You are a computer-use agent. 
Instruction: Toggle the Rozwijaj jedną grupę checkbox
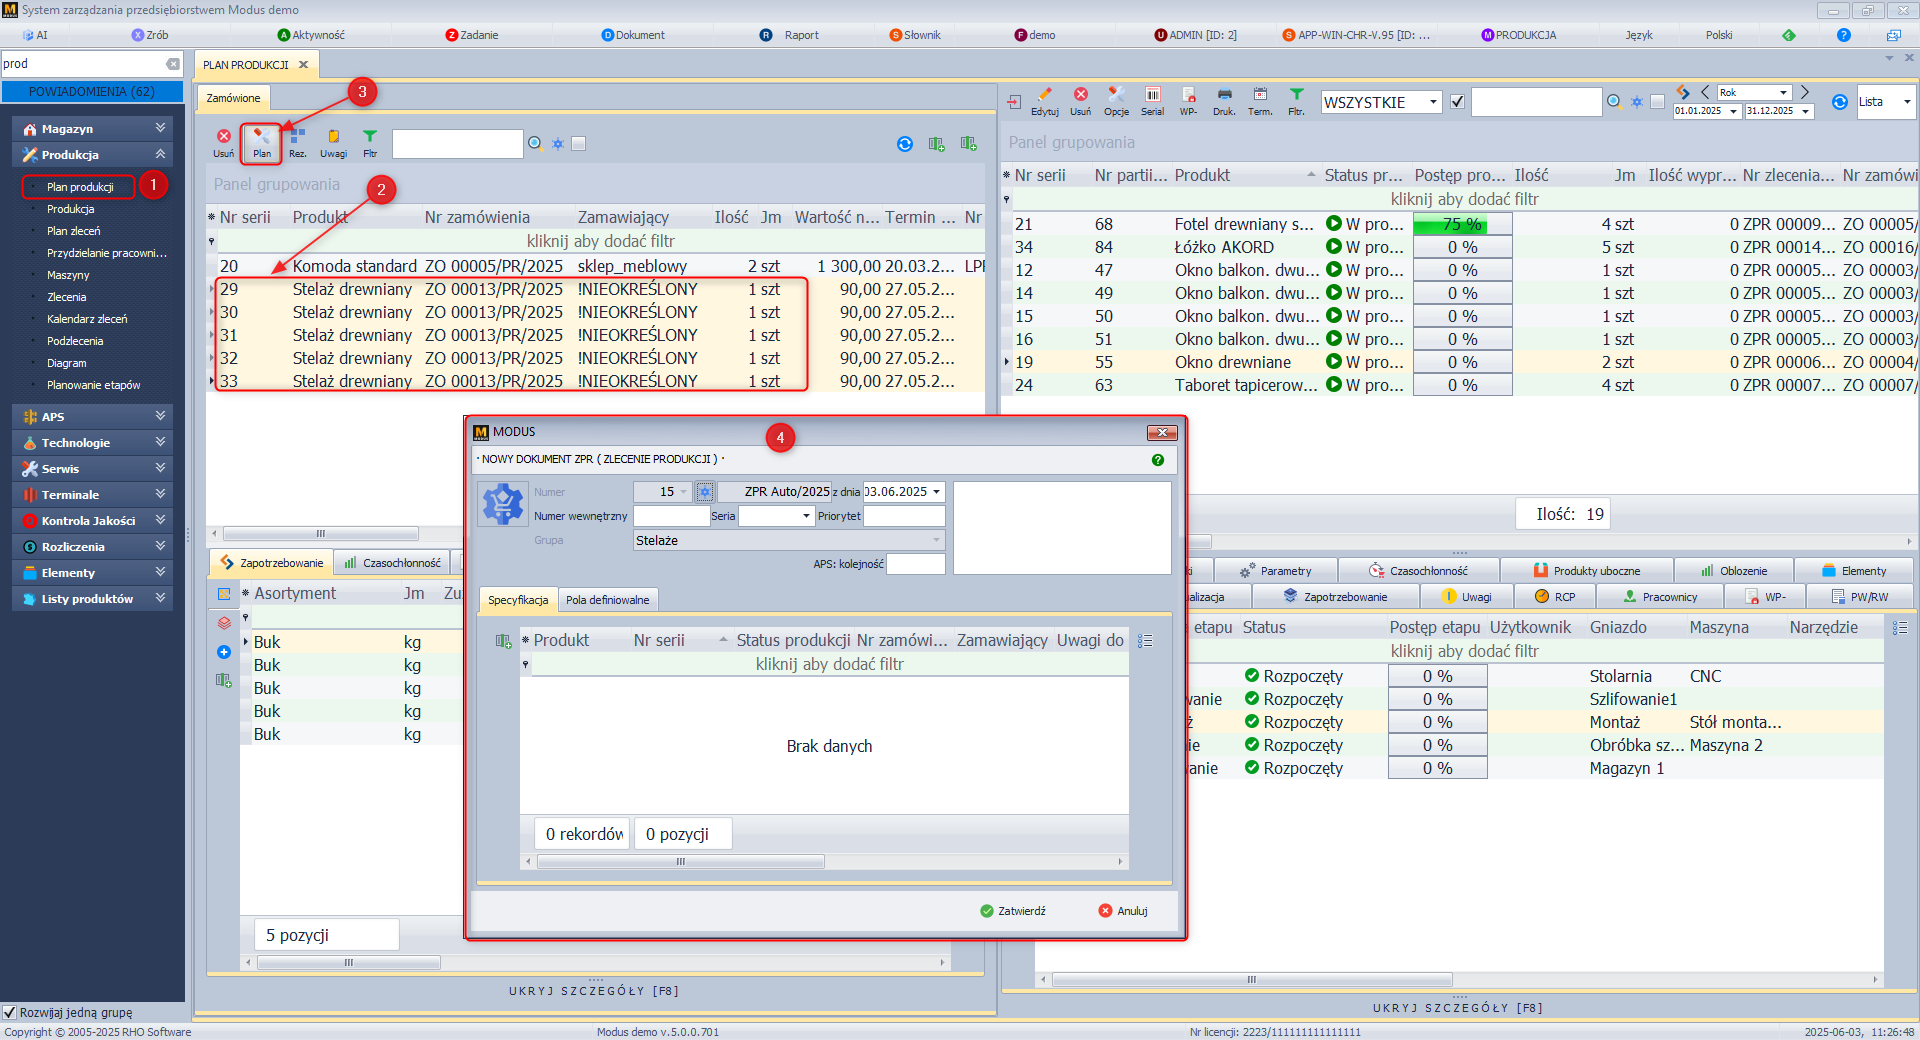pos(10,1012)
